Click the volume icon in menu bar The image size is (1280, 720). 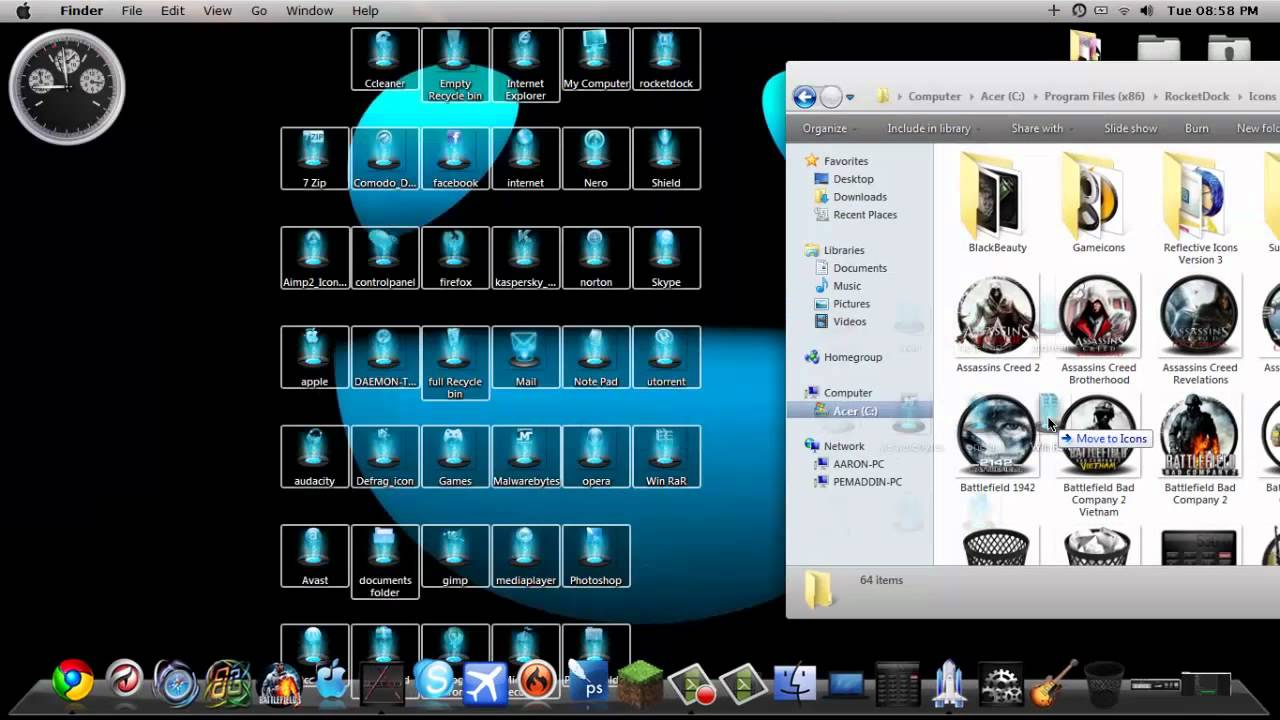click(x=1146, y=11)
